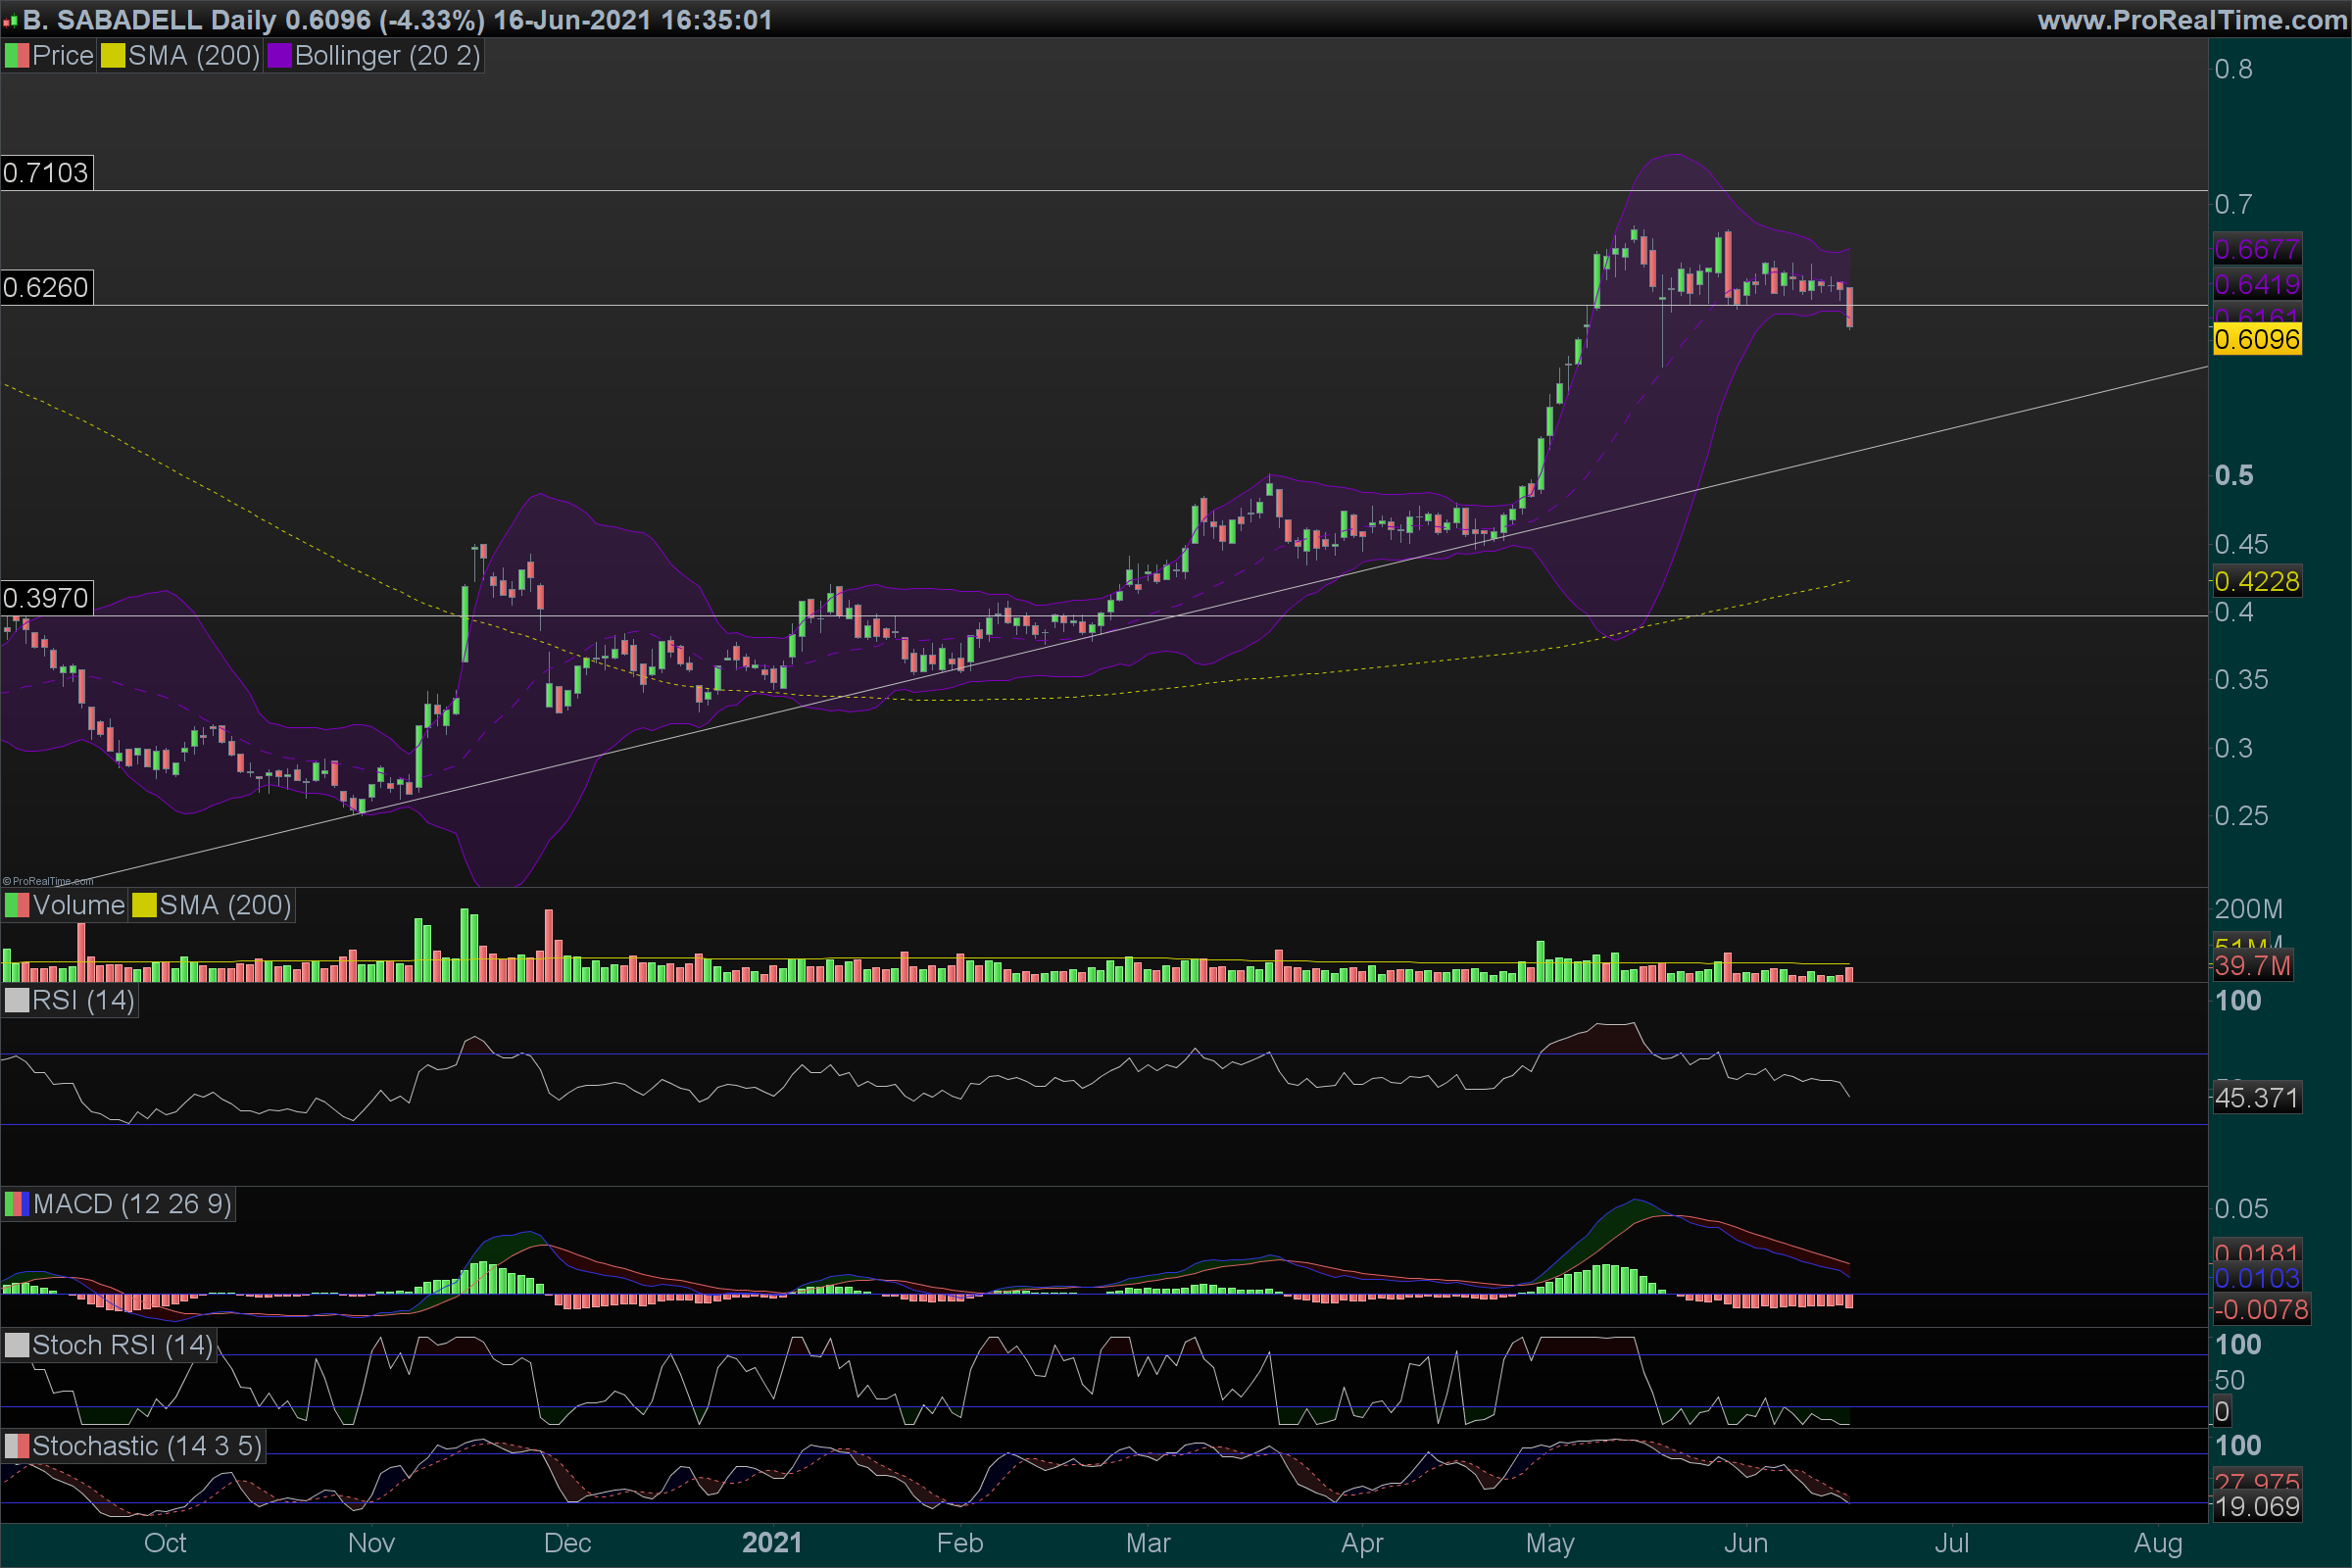Click the yellow SMA (200) color swatch in price legend
The image size is (2352, 1568).
point(112,55)
